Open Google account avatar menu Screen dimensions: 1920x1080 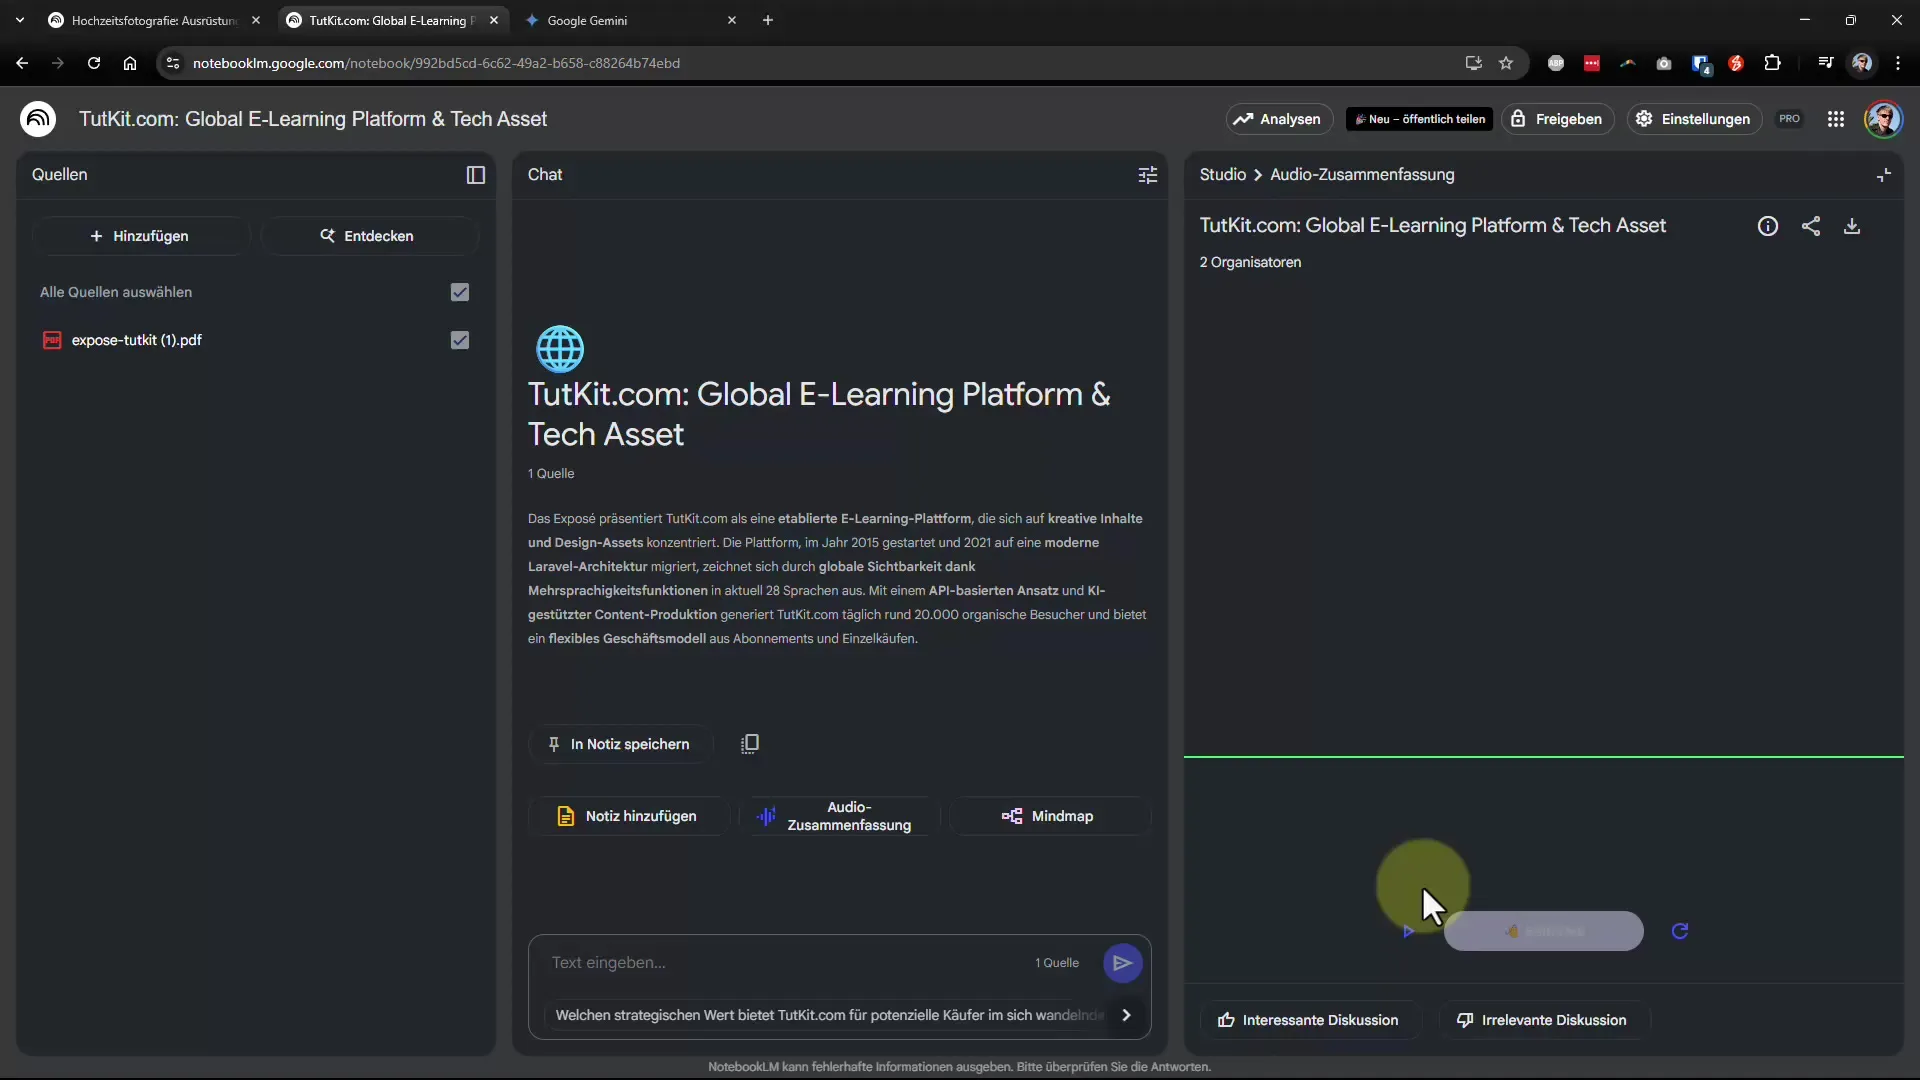[1884, 119]
